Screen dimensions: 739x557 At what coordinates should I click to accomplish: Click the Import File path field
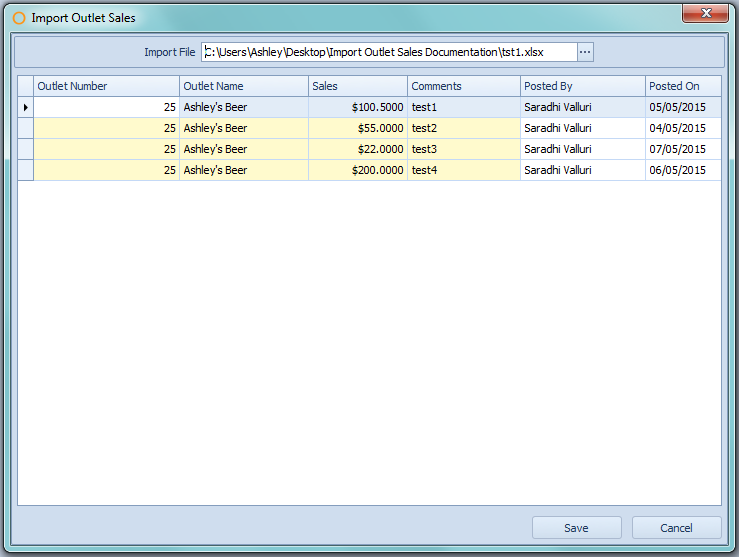(388, 52)
